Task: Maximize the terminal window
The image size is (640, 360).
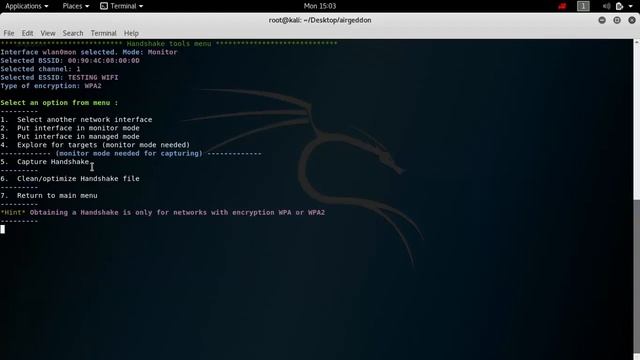Action: [x=617, y=20]
